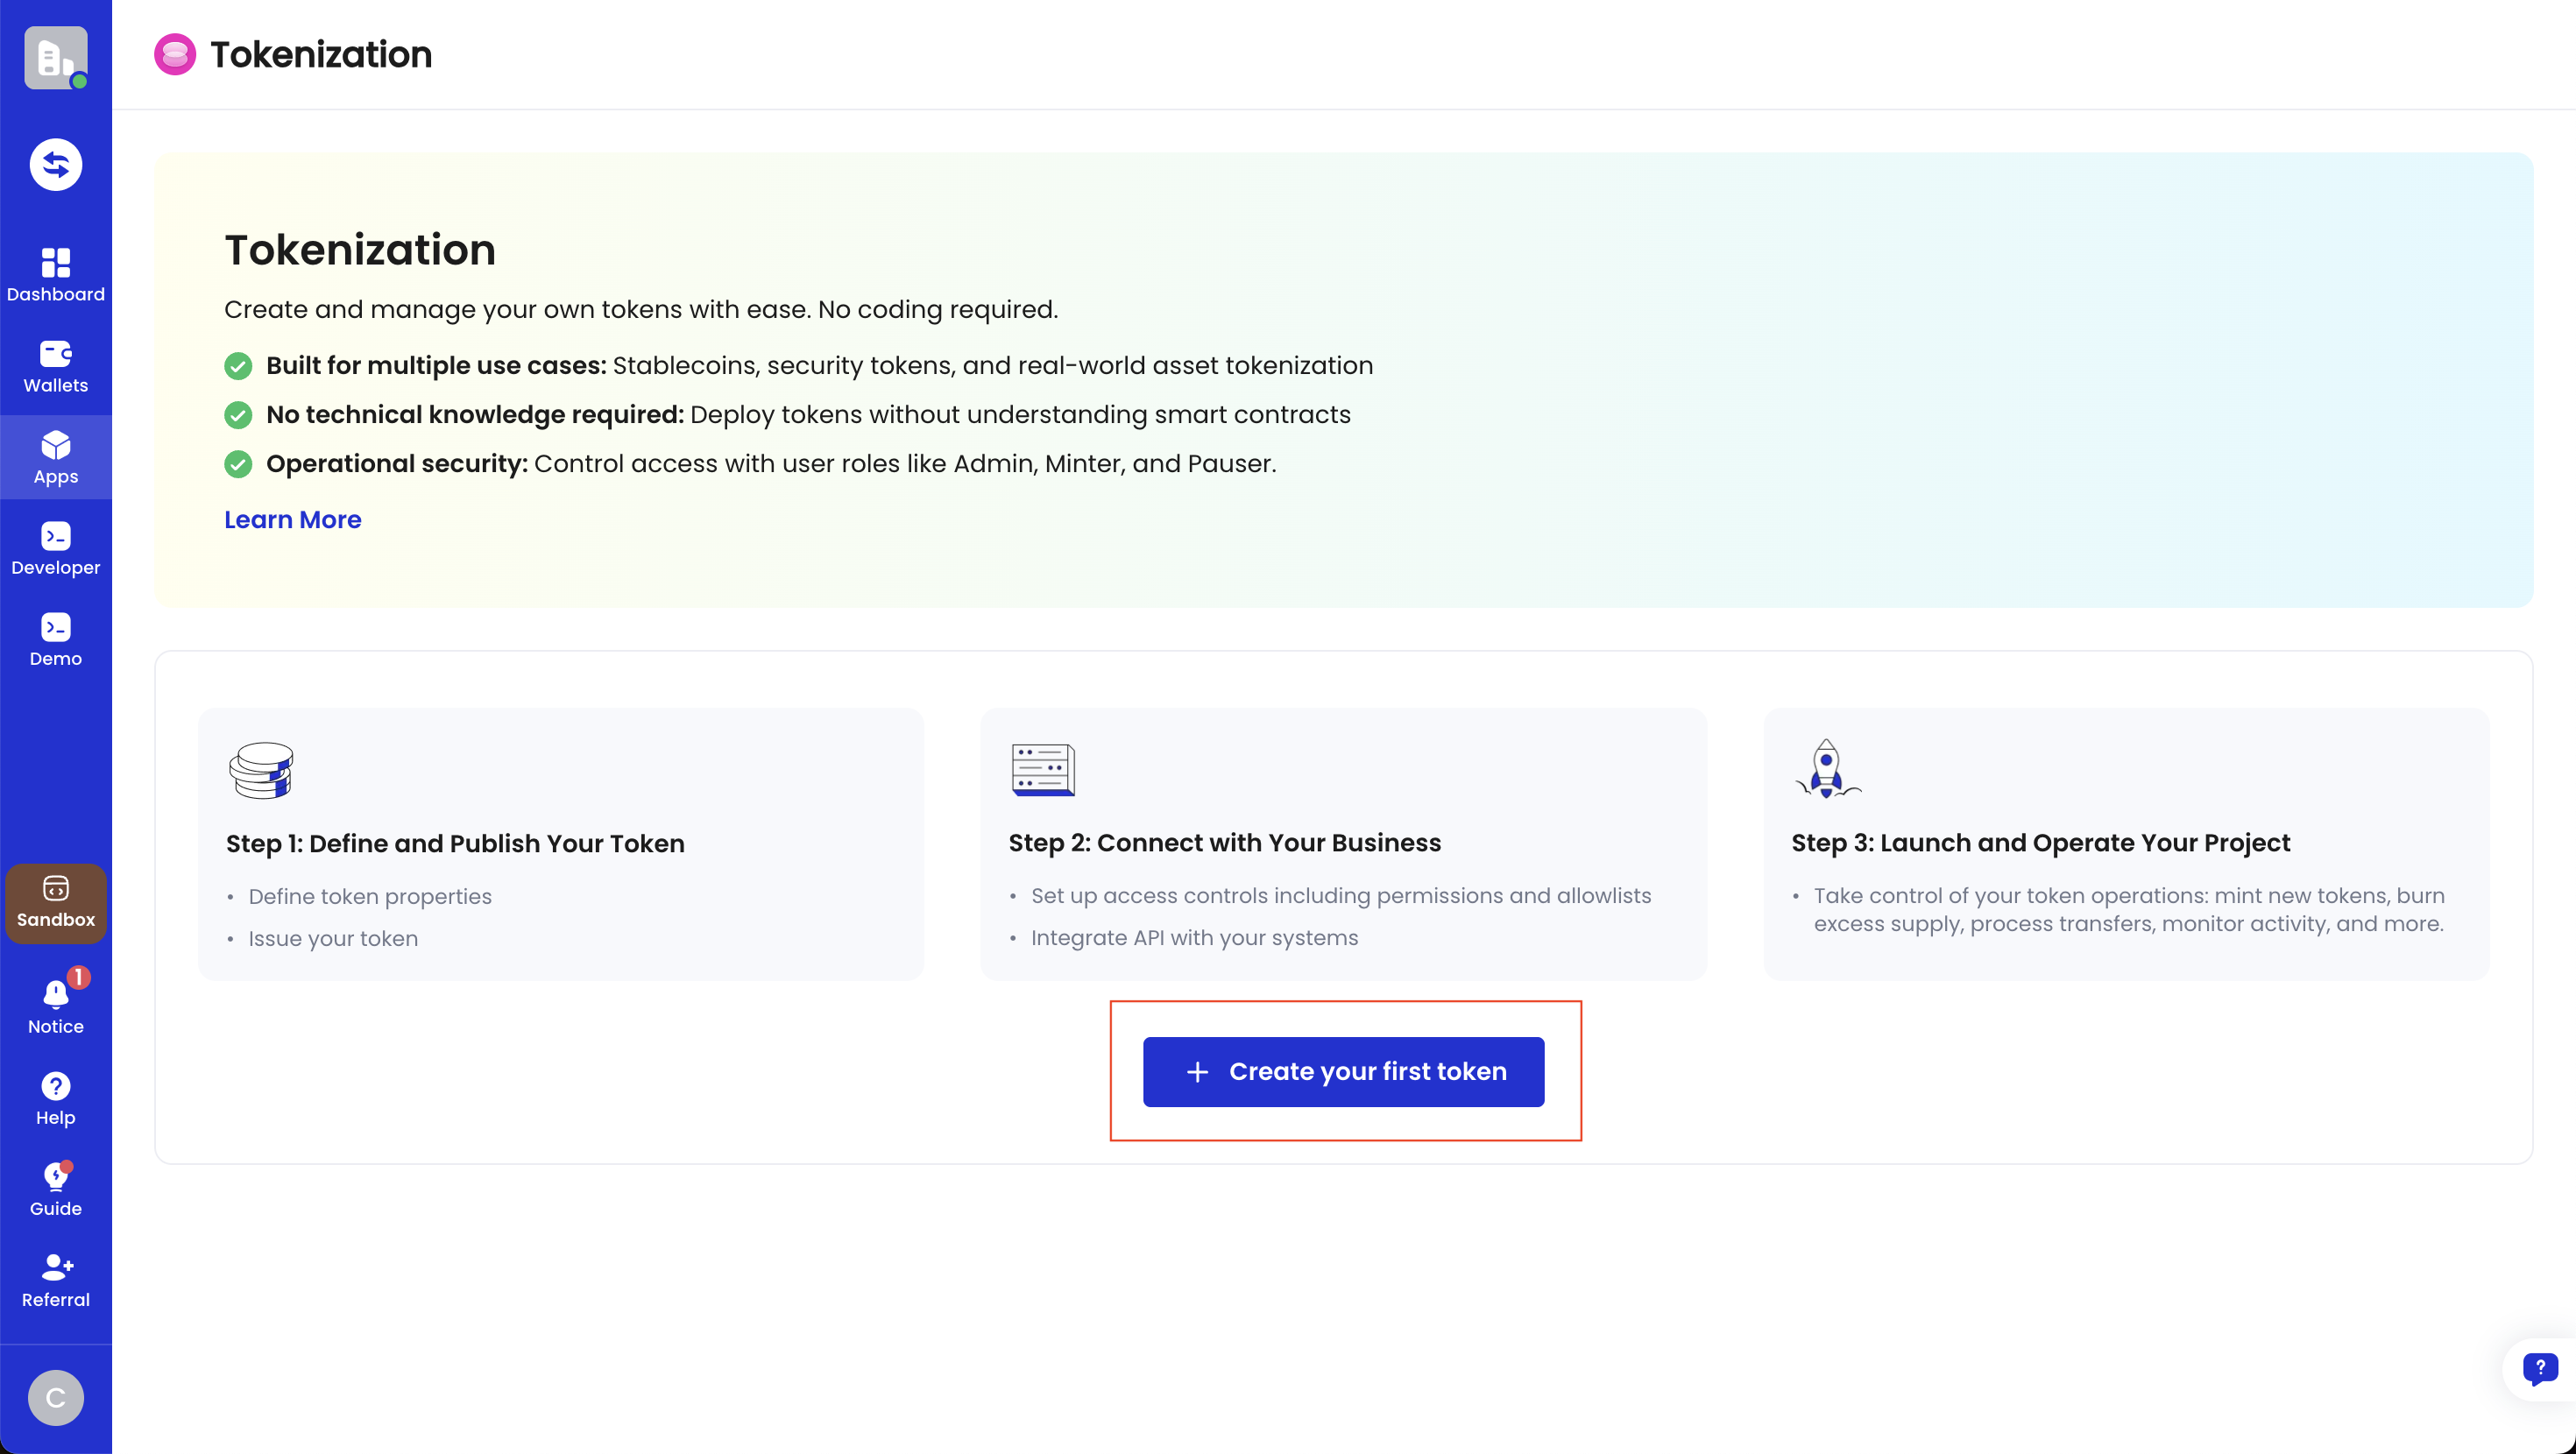Navigate to the Developer menu entry
The image size is (2576, 1454).
55,567
